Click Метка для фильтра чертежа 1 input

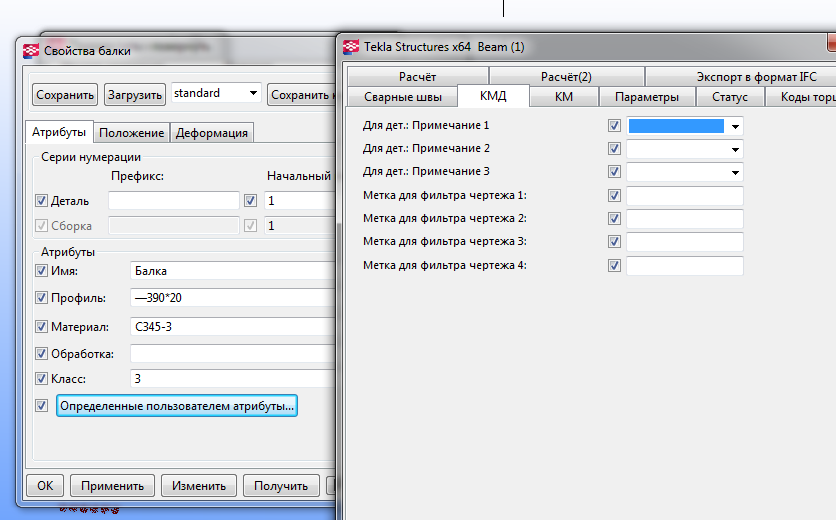click(685, 196)
